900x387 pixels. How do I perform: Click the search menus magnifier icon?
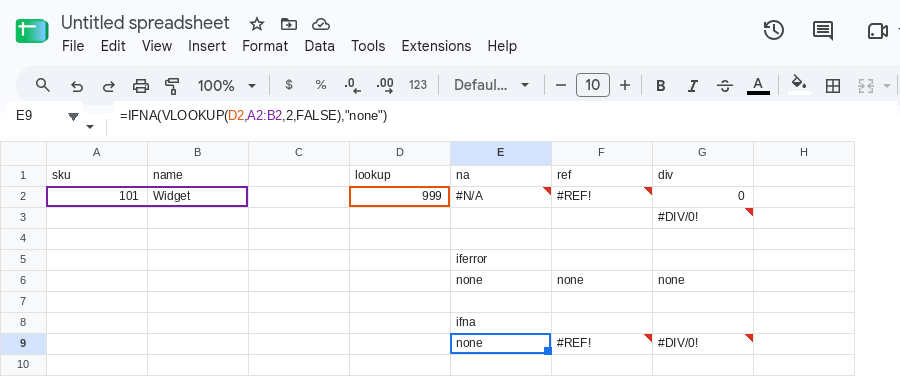click(x=42, y=86)
